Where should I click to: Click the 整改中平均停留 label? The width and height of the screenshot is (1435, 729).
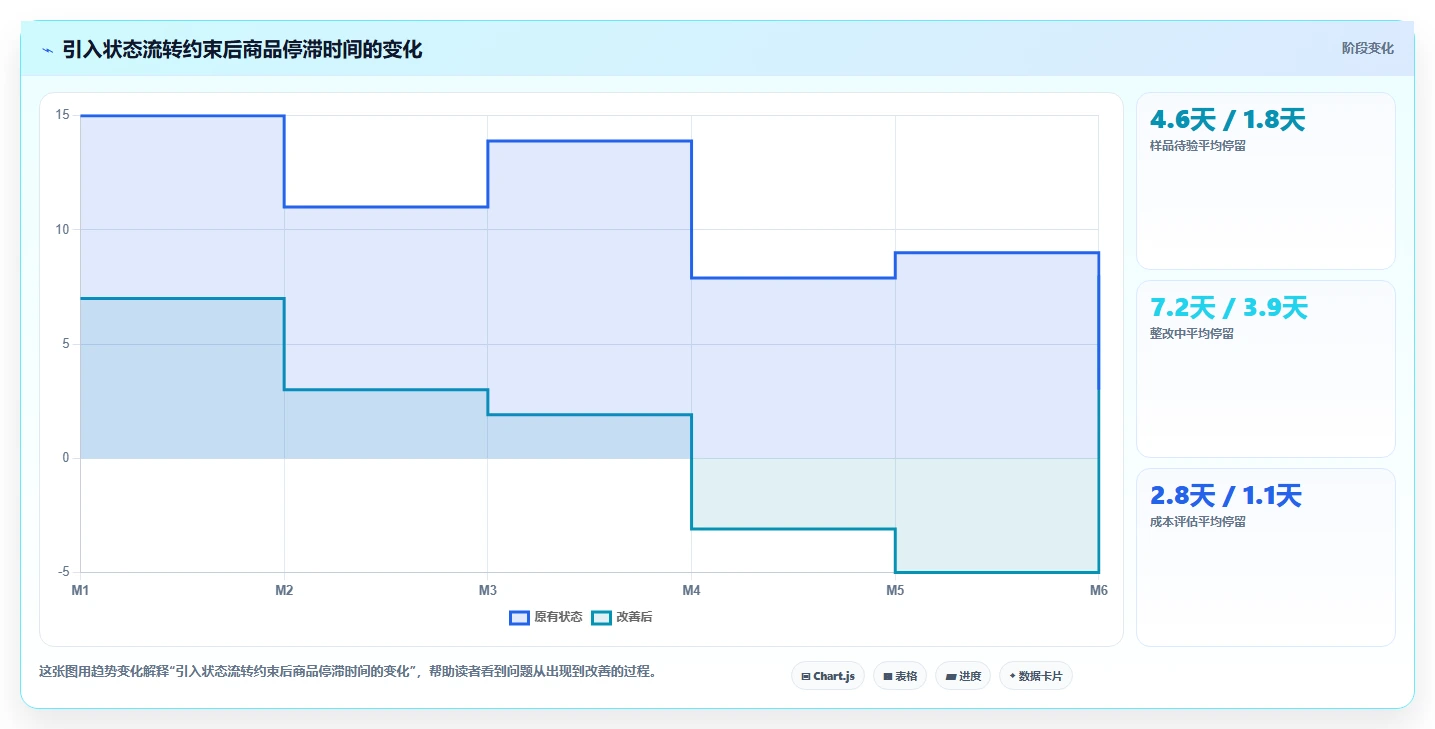coord(1192,334)
